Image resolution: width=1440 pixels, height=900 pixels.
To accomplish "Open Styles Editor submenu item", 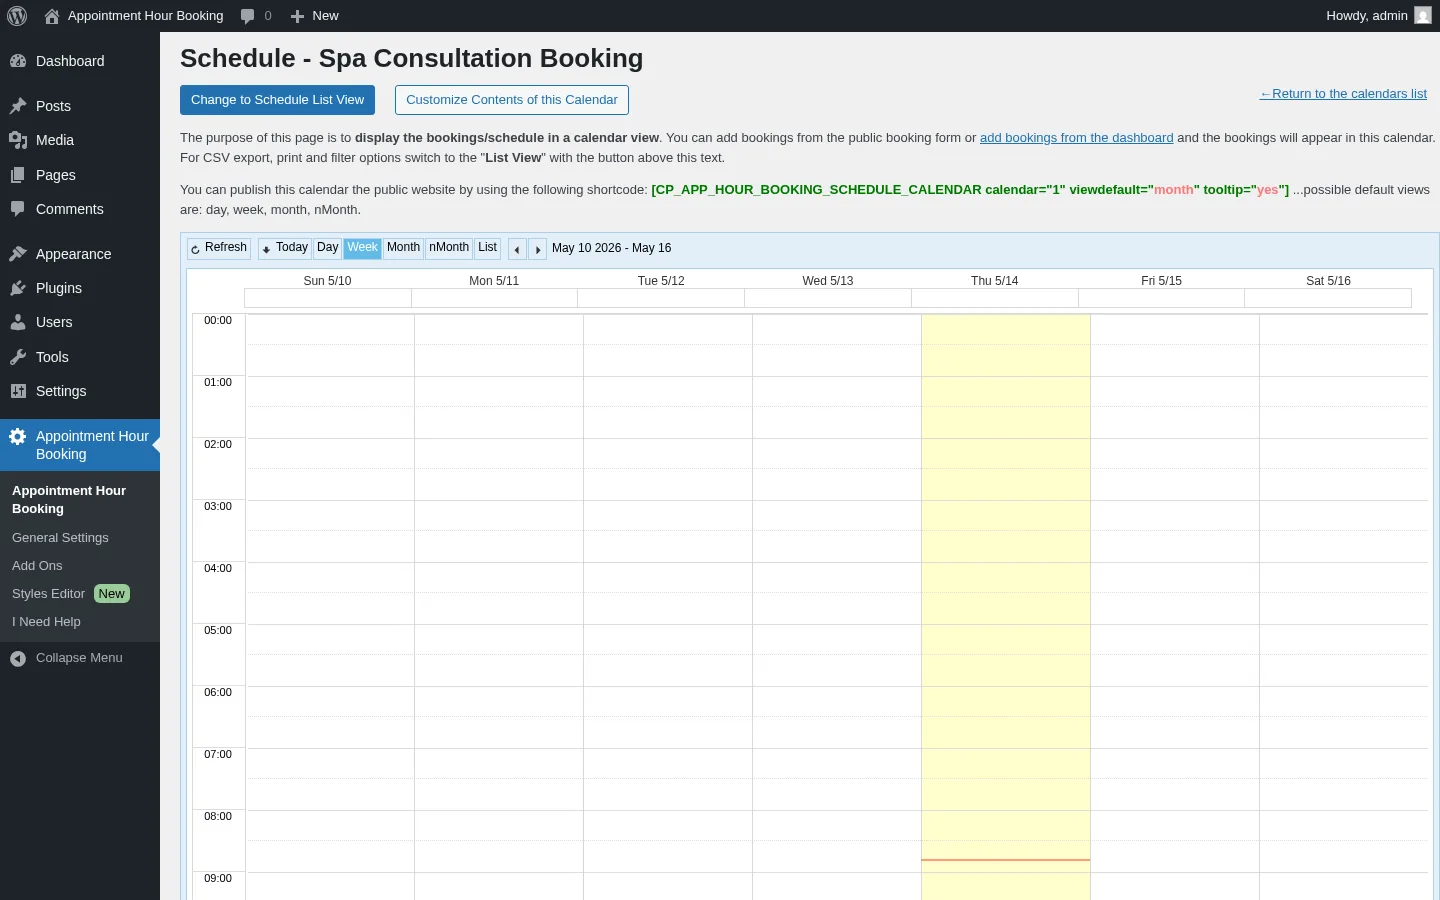I will pyautogui.click(x=70, y=594).
